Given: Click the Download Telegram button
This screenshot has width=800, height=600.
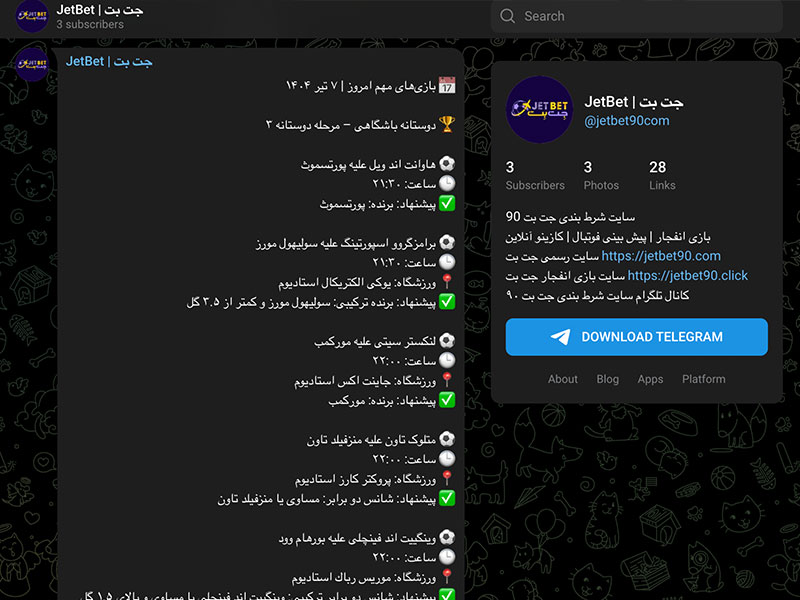Looking at the screenshot, I should click(637, 337).
